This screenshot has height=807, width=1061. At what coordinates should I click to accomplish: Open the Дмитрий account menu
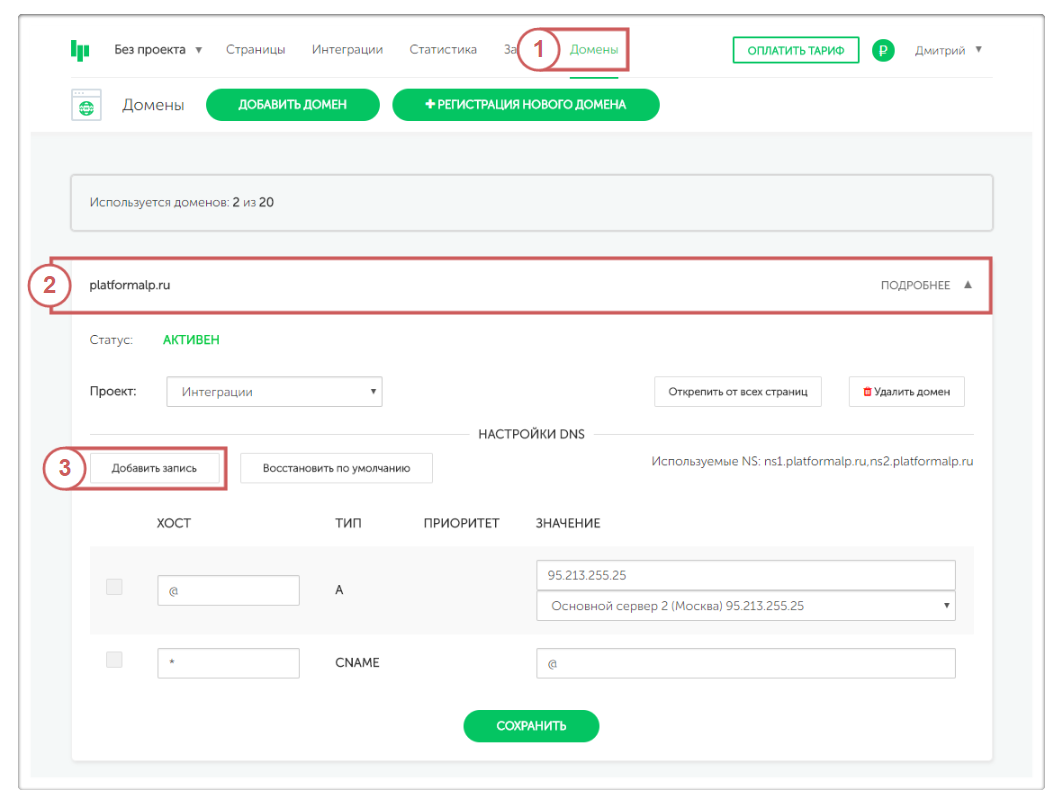[948, 50]
